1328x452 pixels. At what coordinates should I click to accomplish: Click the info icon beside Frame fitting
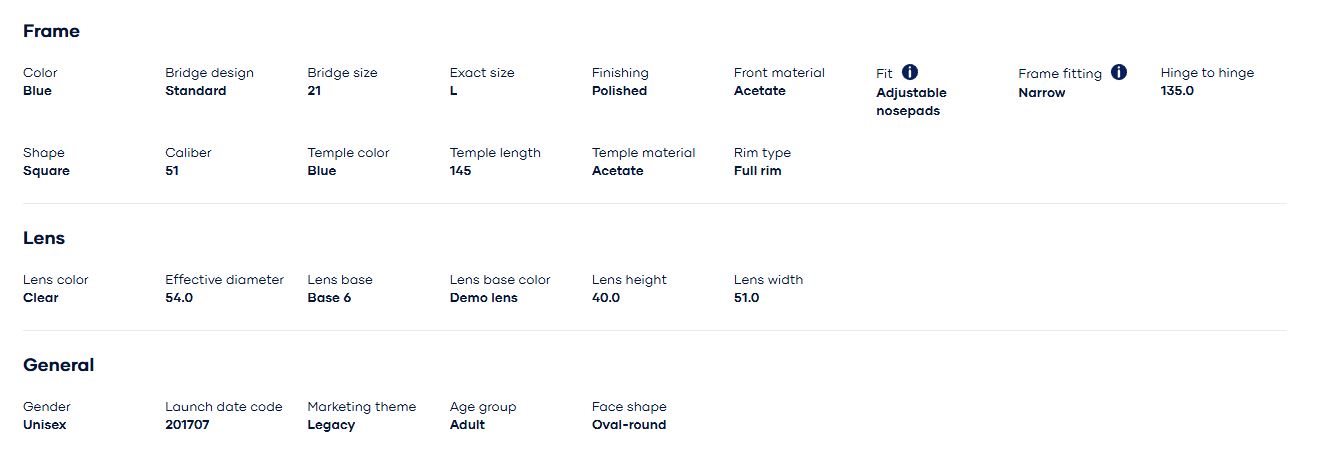[x=1119, y=72]
